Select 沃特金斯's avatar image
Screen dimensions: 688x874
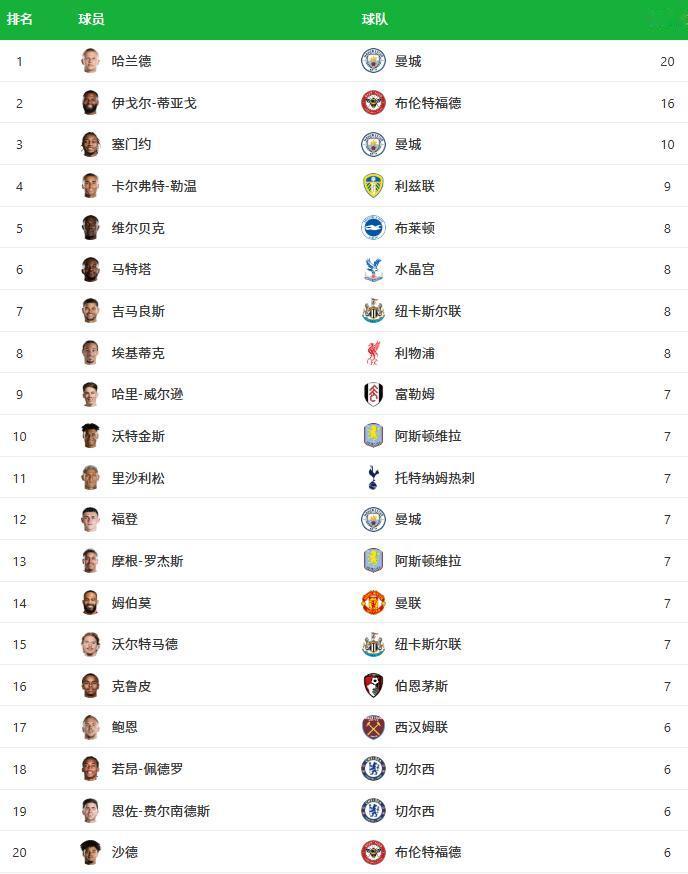pos(91,436)
